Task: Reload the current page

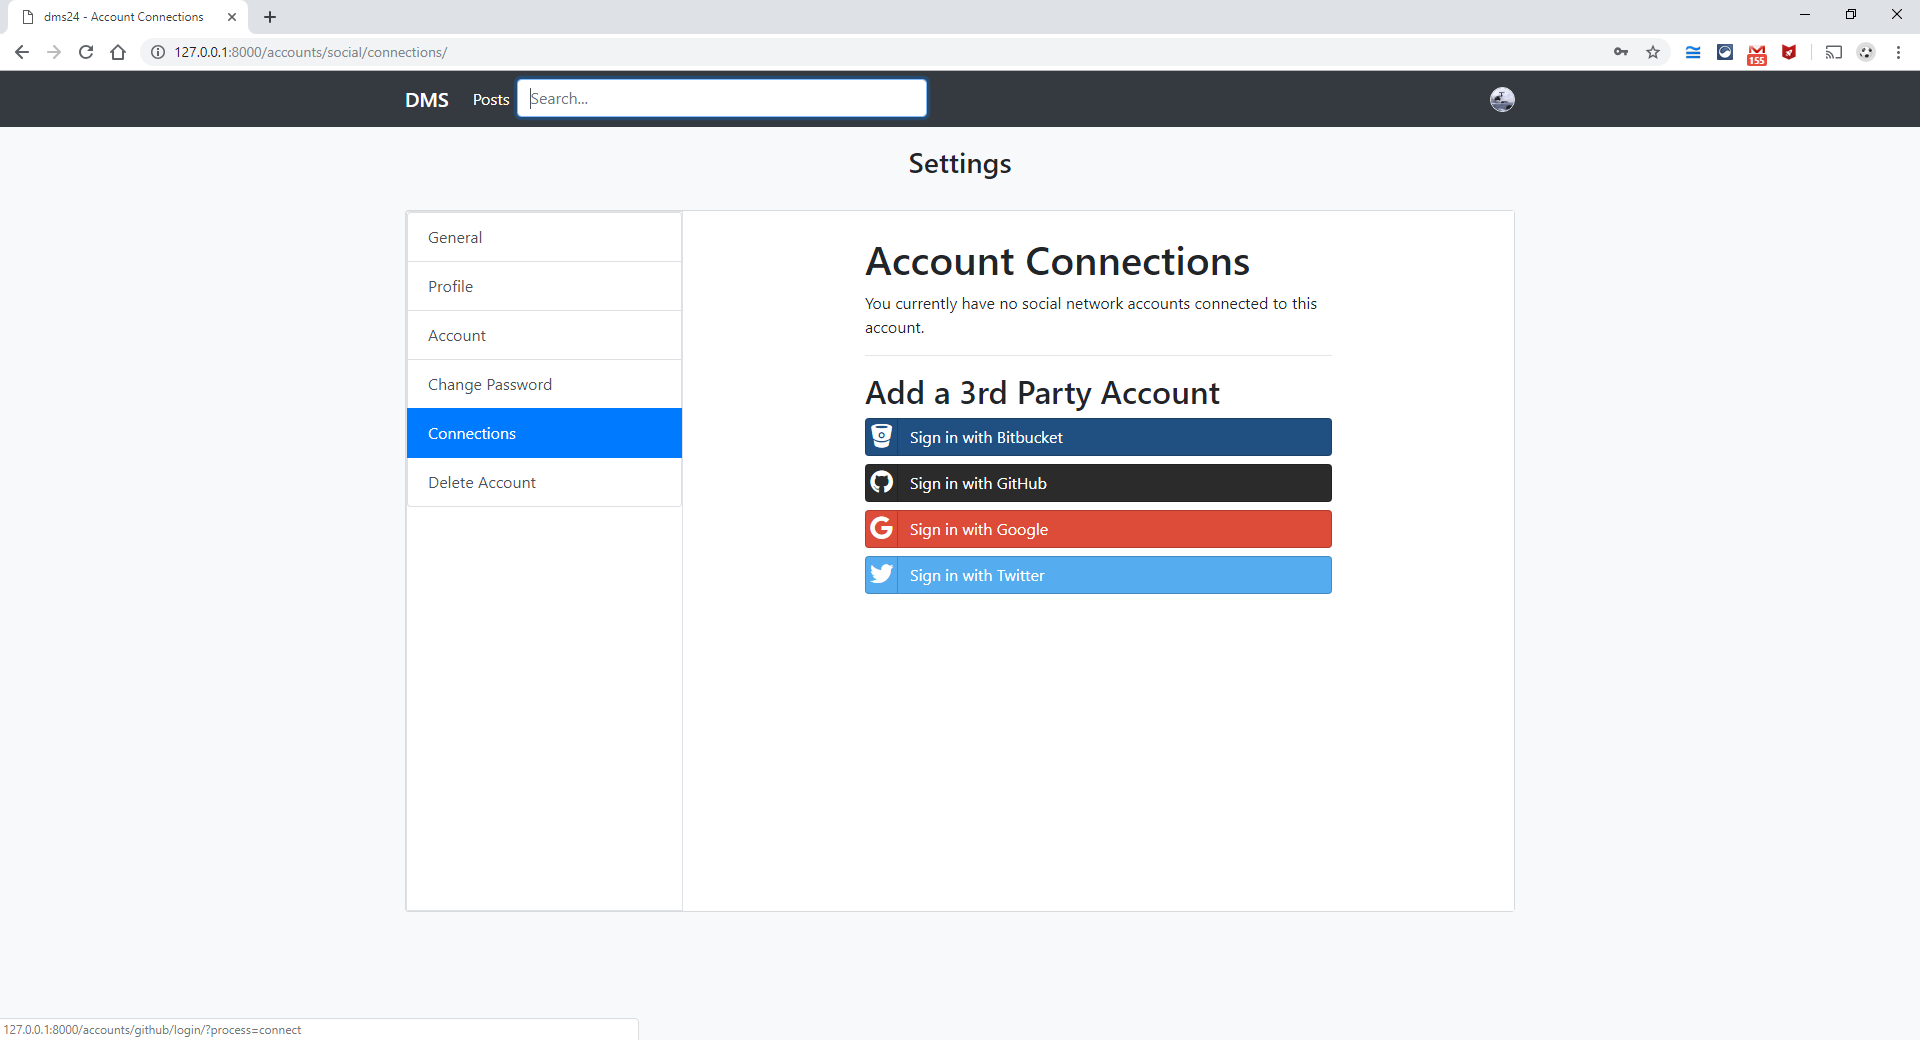Action: click(86, 52)
